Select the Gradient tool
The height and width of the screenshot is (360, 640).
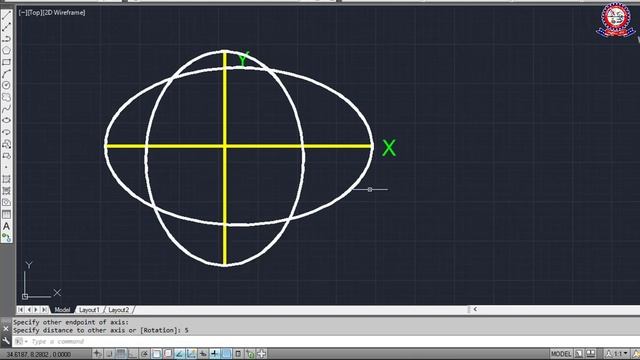(x=6, y=191)
